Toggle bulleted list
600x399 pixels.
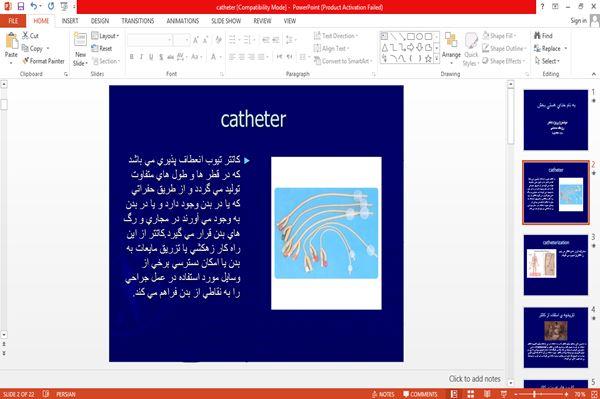click(x=232, y=40)
